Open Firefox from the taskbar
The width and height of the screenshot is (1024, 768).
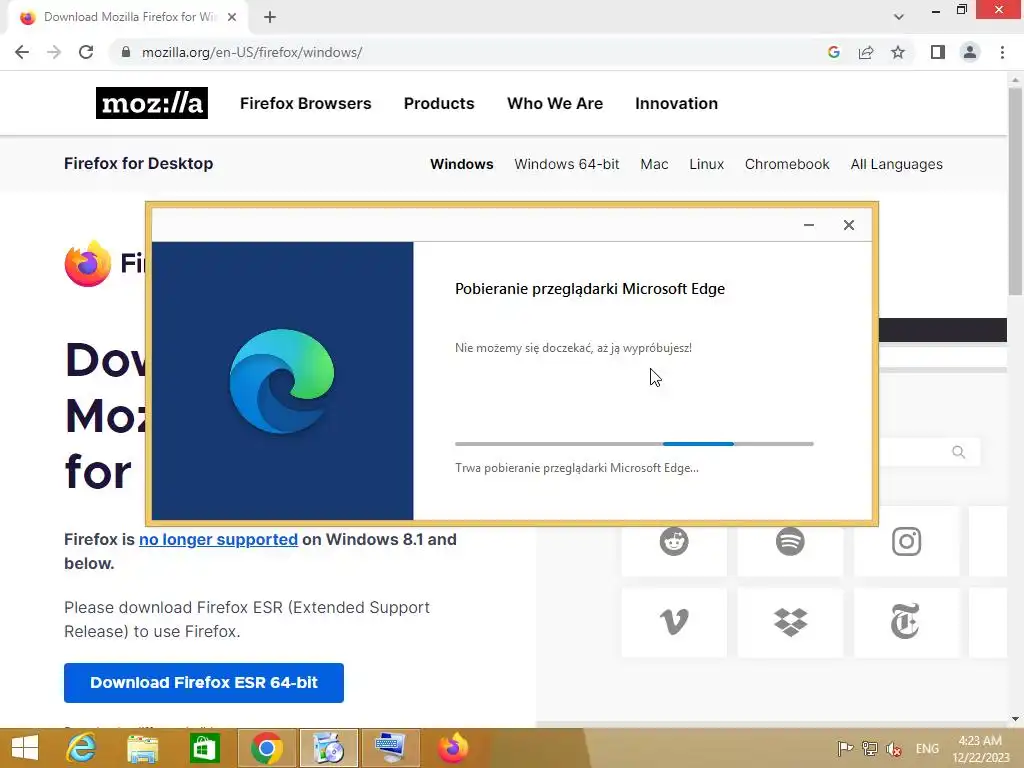click(453, 748)
